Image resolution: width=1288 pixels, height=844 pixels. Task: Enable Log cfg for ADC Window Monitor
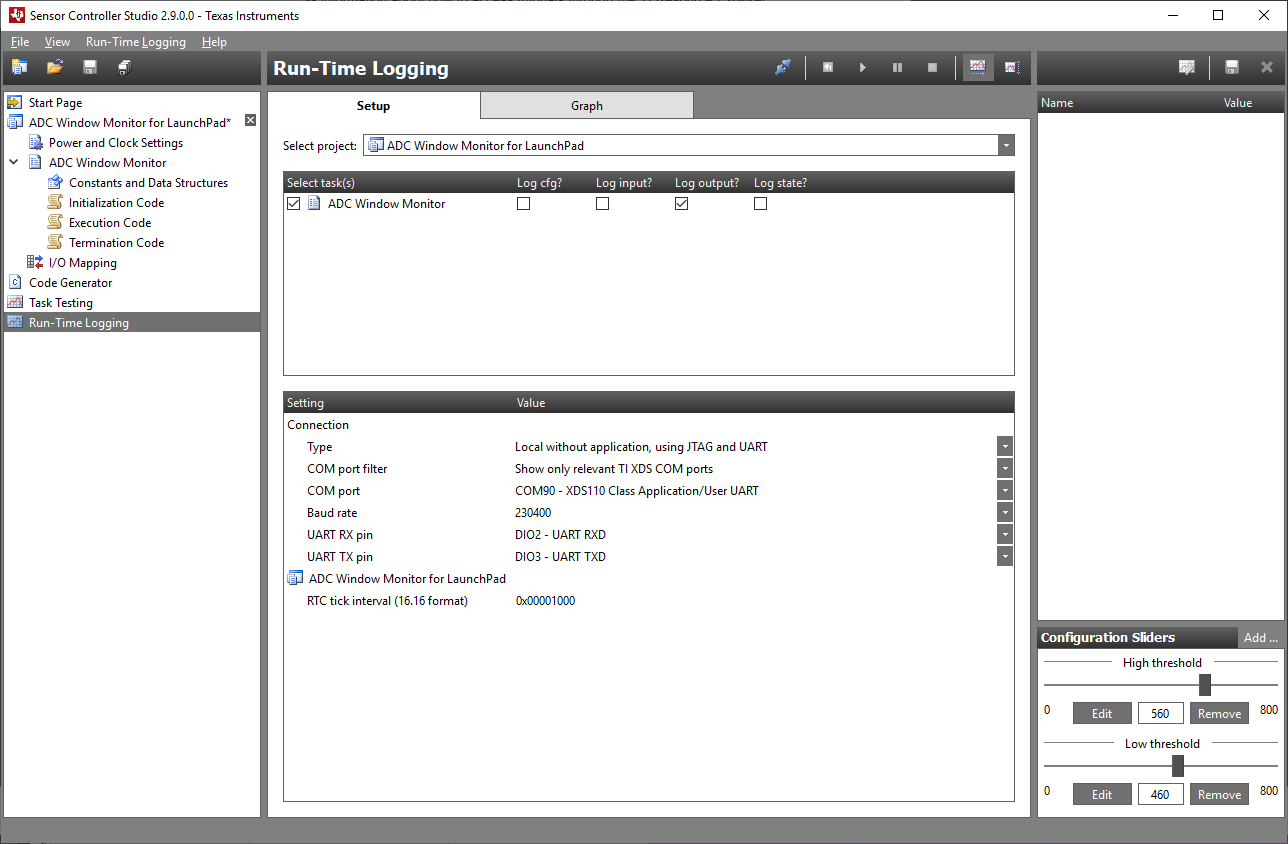pyautogui.click(x=523, y=203)
